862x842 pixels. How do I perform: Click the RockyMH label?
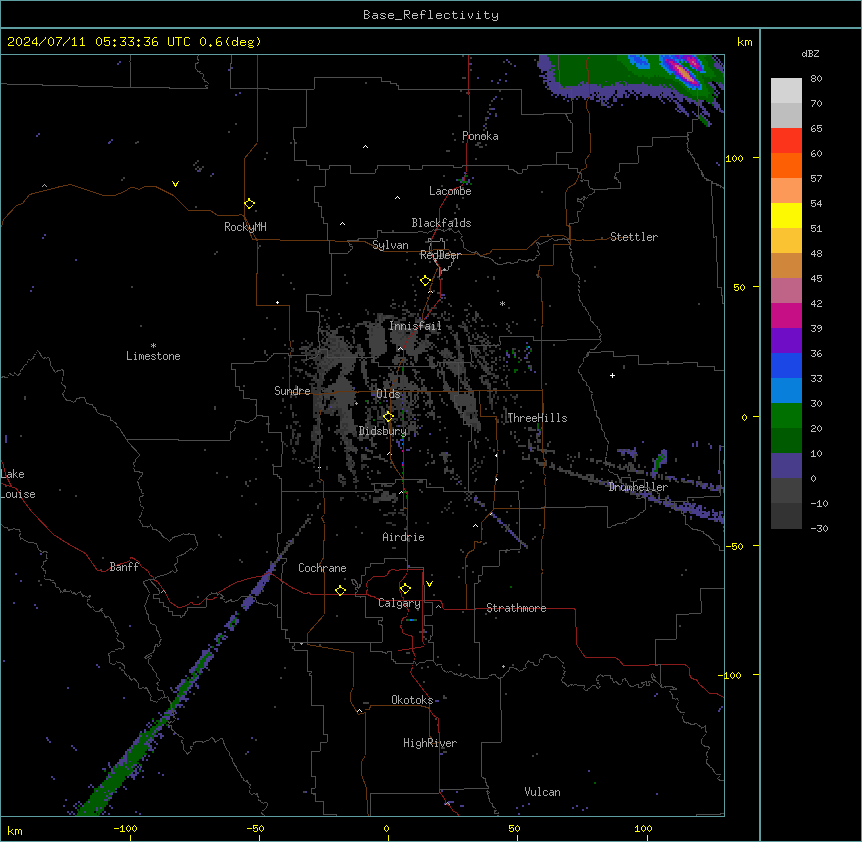tap(245, 227)
